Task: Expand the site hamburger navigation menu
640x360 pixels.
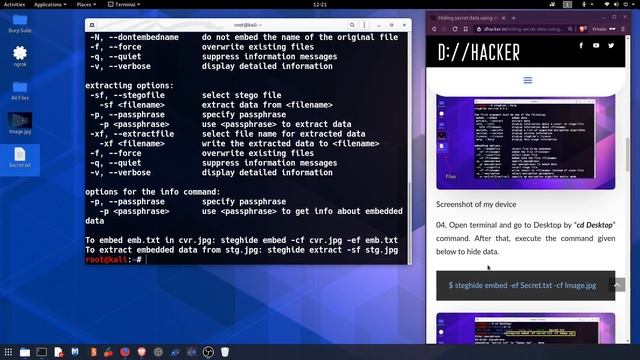Action: (528, 80)
